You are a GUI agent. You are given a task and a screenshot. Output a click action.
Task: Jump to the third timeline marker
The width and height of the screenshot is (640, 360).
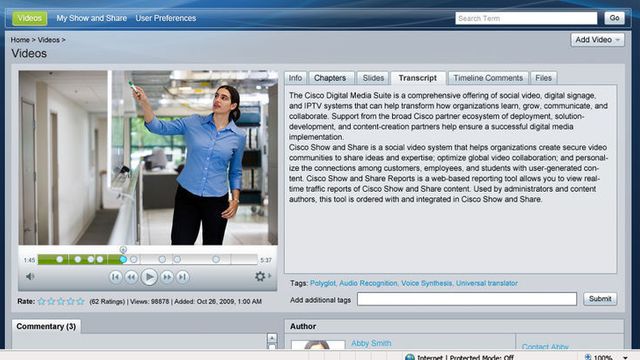coord(91,259)
